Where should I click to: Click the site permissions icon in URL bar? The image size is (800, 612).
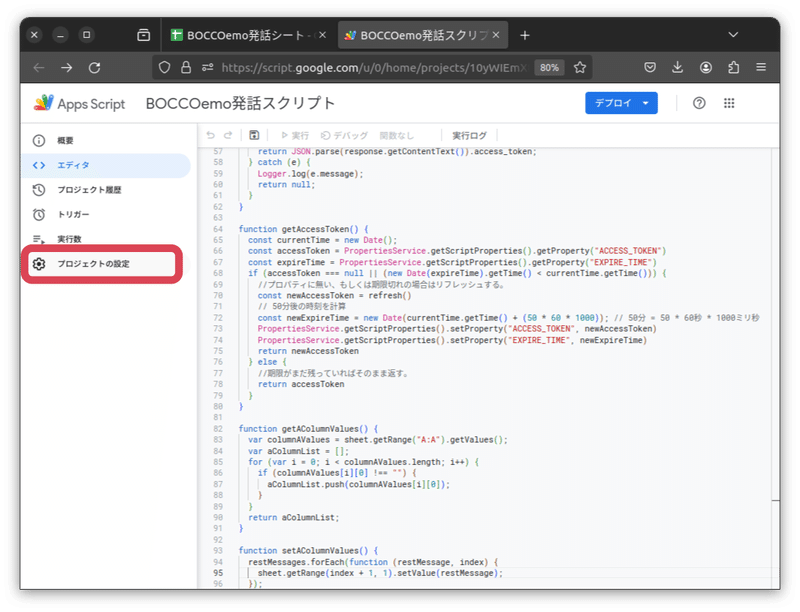207,67
